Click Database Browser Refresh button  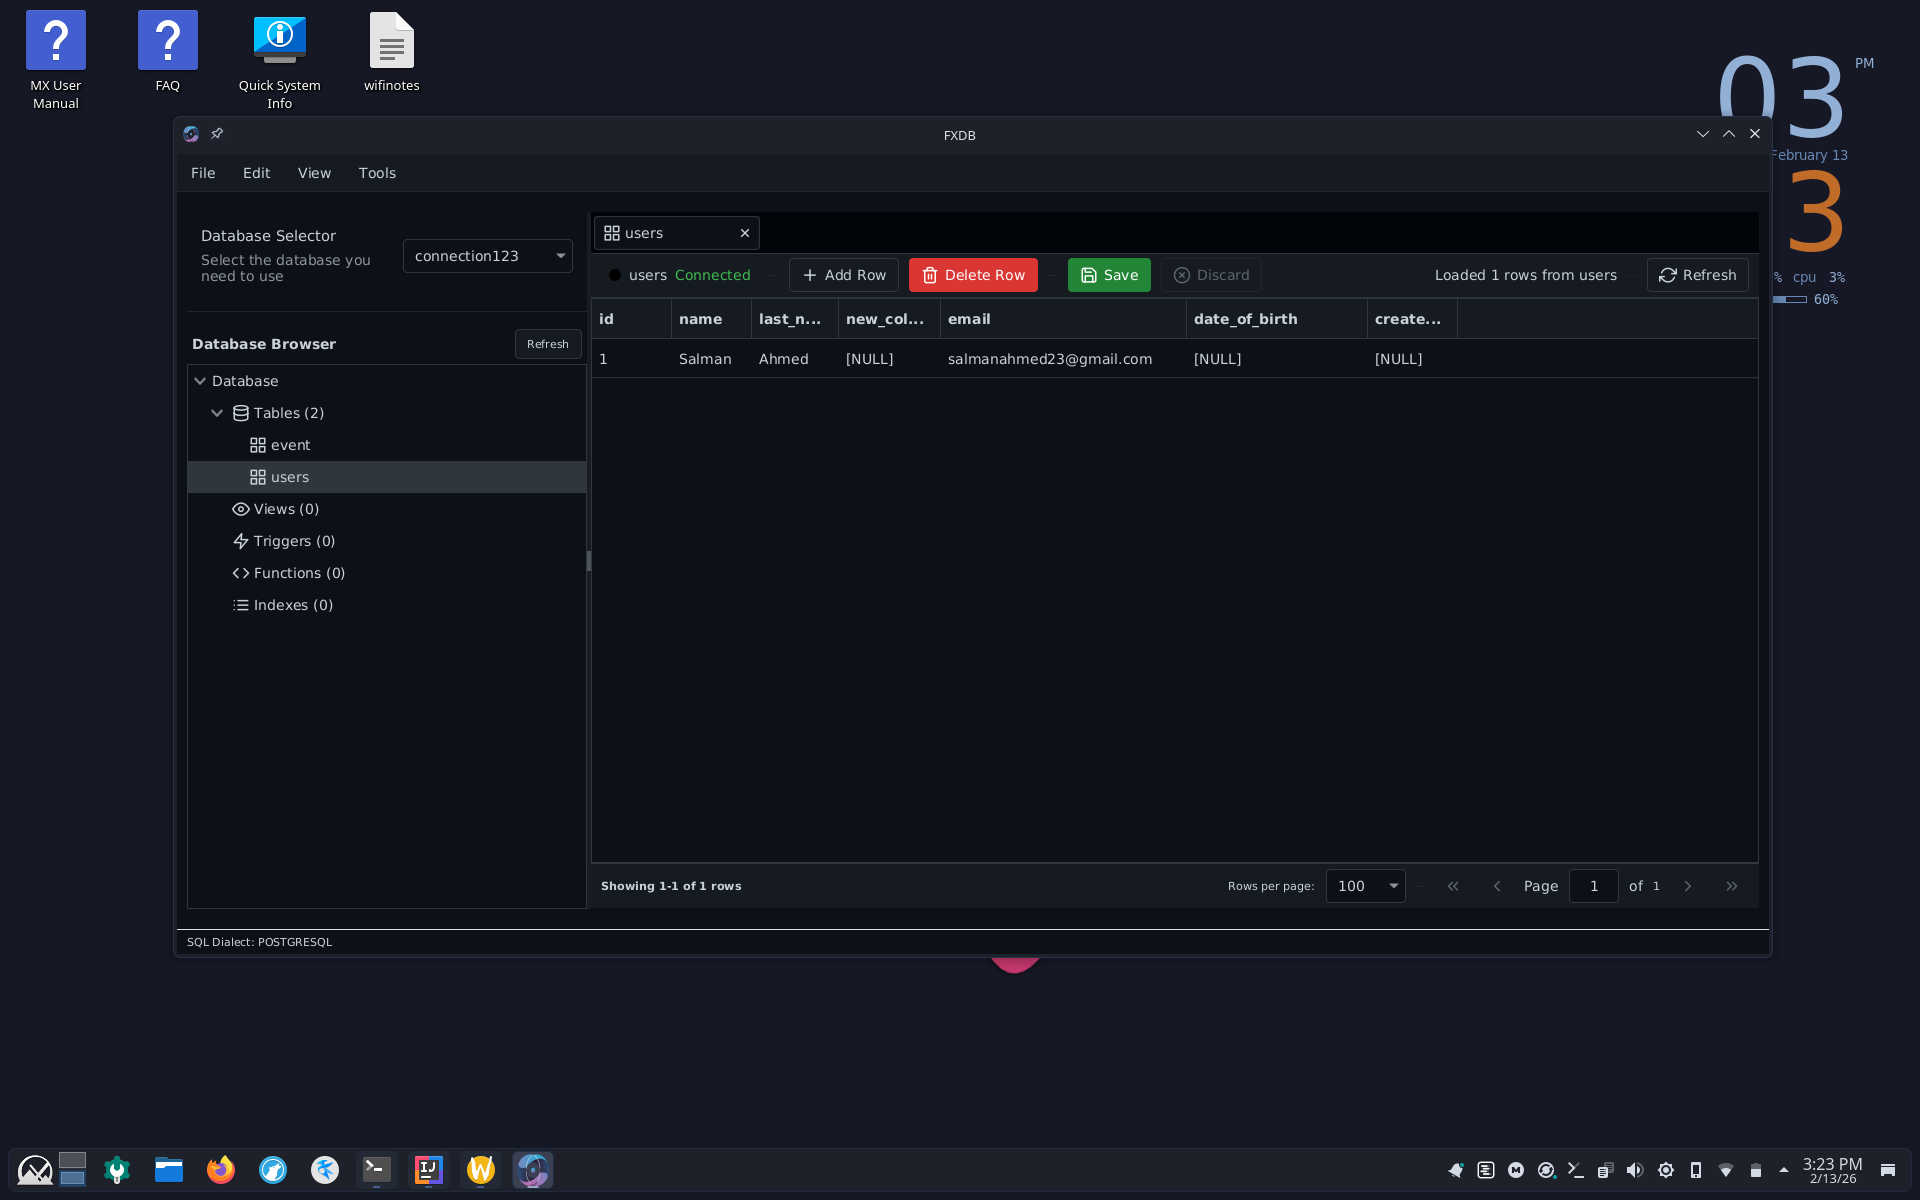[547, 344]
